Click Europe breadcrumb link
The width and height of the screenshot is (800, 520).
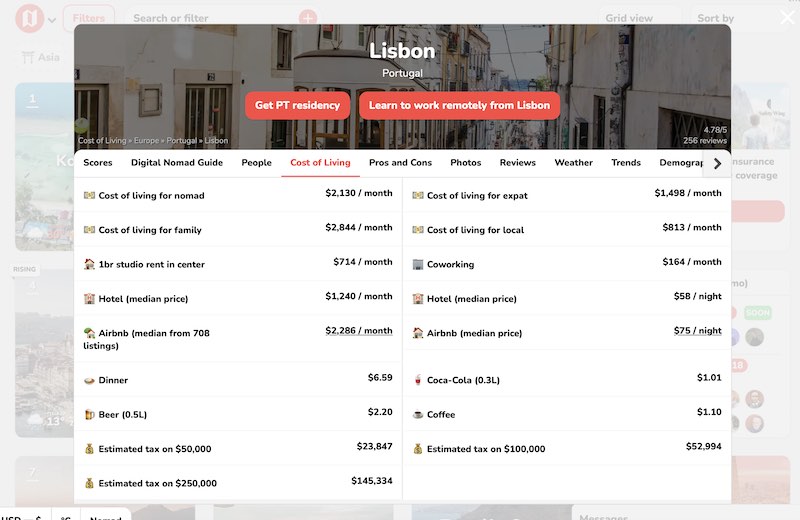coord(146,141)
